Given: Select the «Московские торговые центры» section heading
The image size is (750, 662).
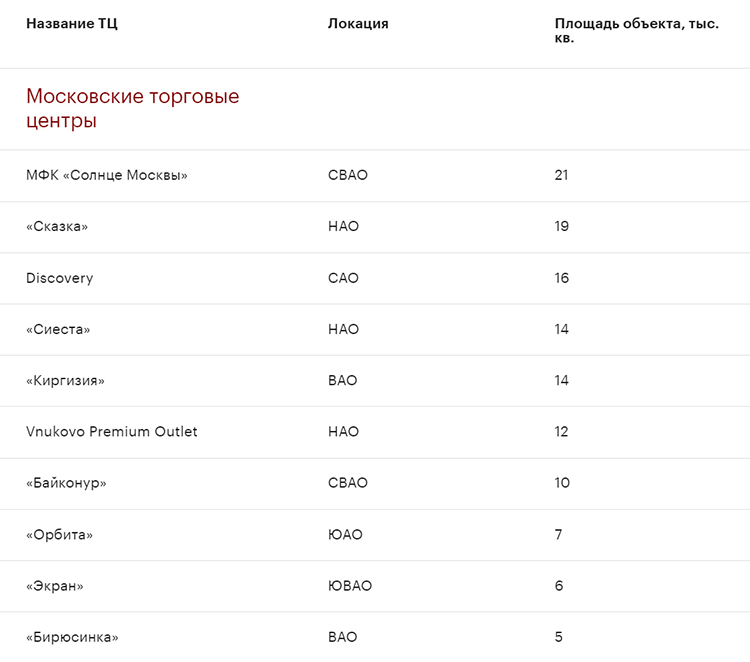Looking at the screenshot, I should [x=133, y=109].
